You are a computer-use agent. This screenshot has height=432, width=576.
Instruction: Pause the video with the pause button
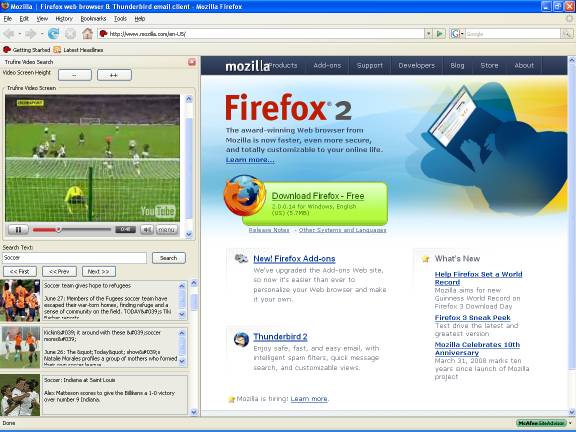[18, 230]
